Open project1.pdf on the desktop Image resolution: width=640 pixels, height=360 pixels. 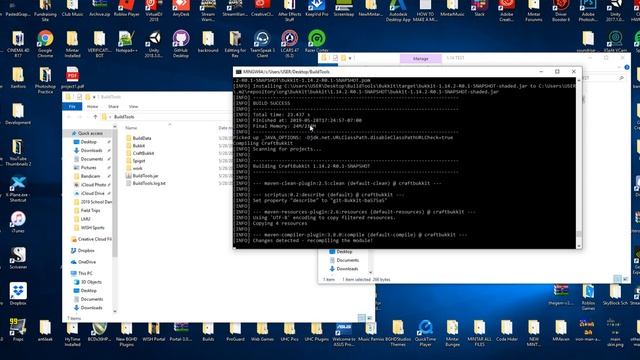coord(72,78)
